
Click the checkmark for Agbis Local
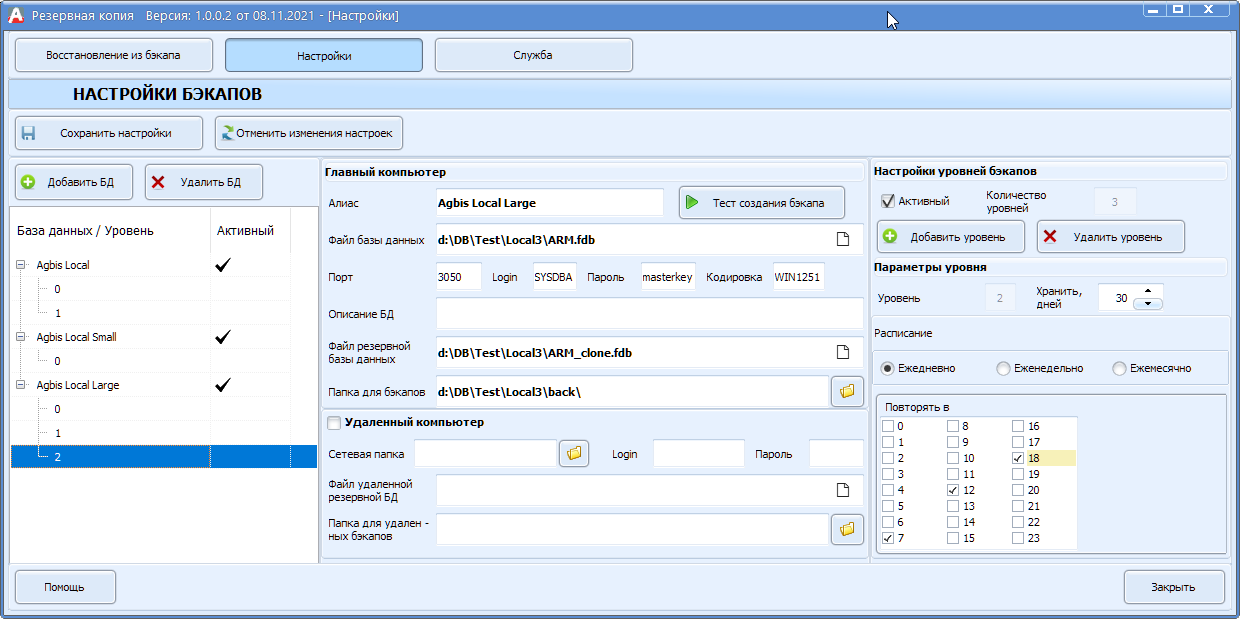click(223, 265)
